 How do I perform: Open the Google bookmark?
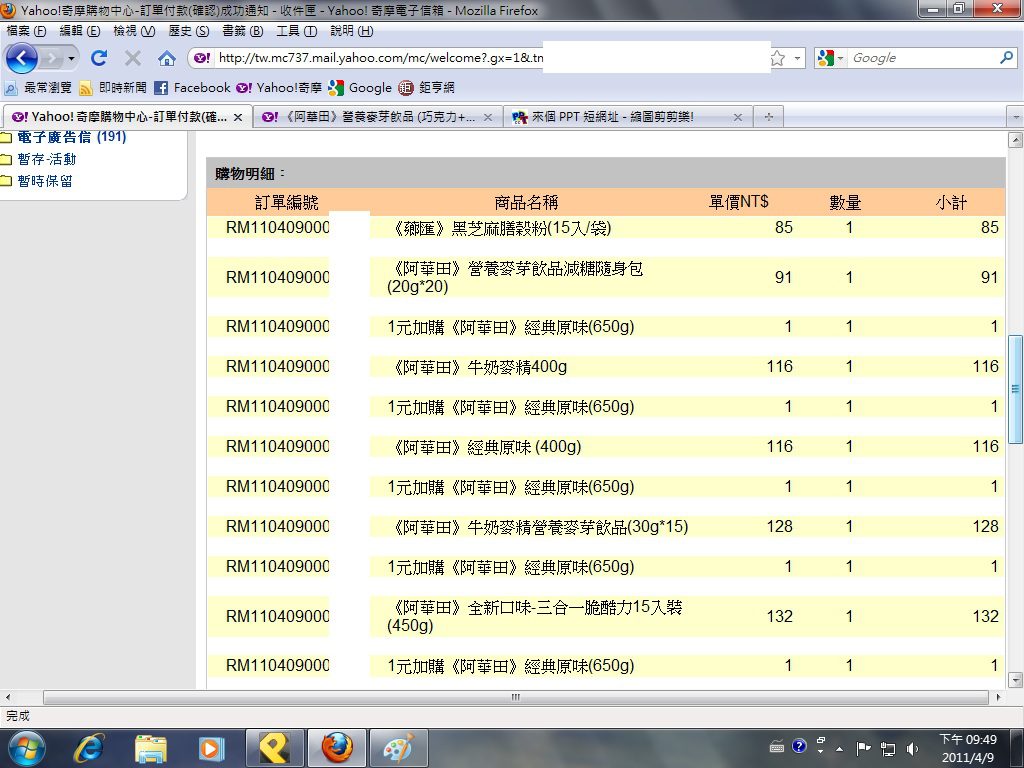[x=360, y=88]
